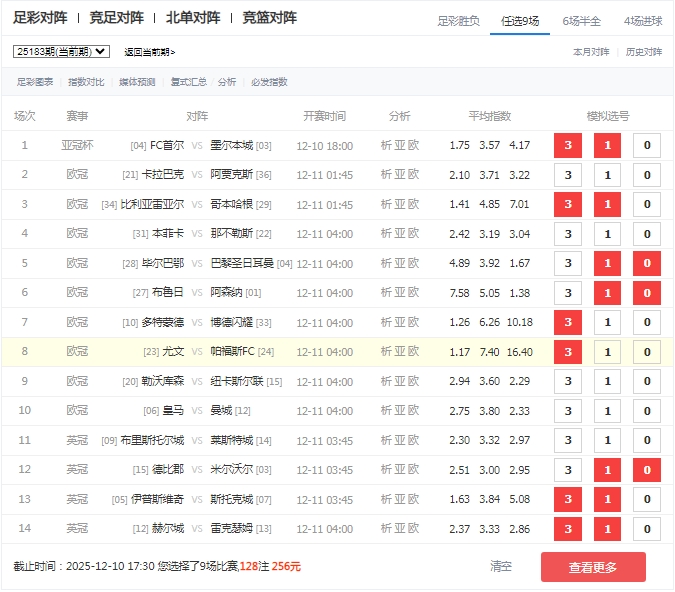Open 必发指数 in the sub toolbar
The width and height of the screenshot is (675, 592).
tap(269, 82)
